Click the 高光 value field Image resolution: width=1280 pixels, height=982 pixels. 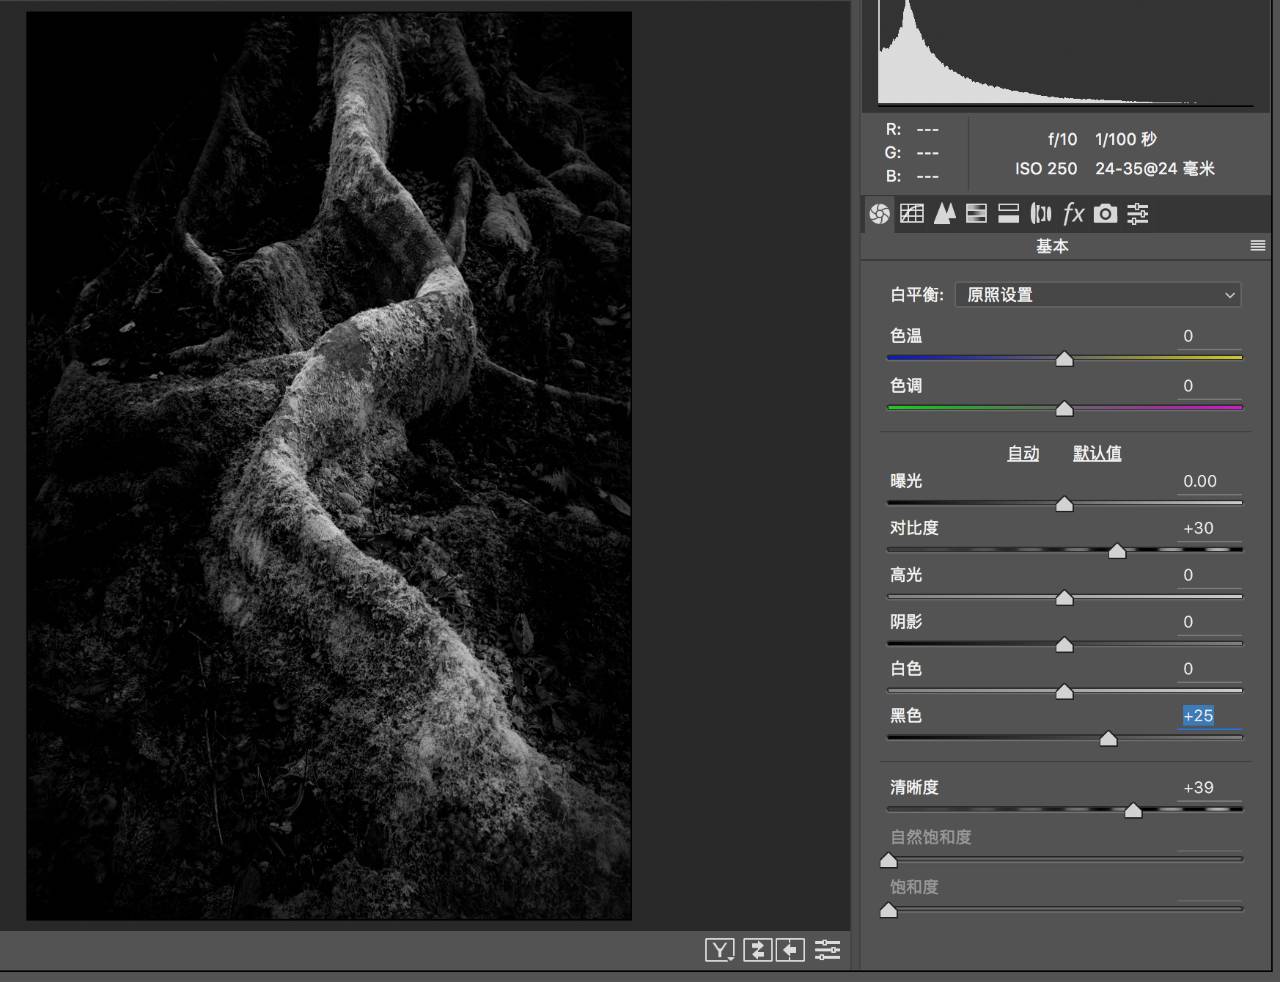pos(1209,576)
